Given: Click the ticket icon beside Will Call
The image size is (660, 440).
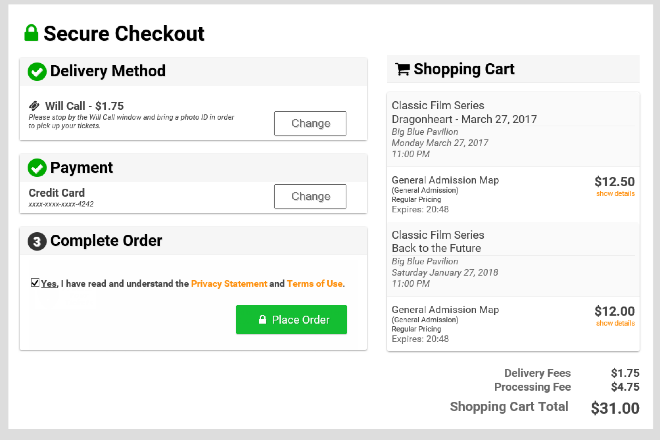Looking at the screenshot, I should (x=34, y=105).
